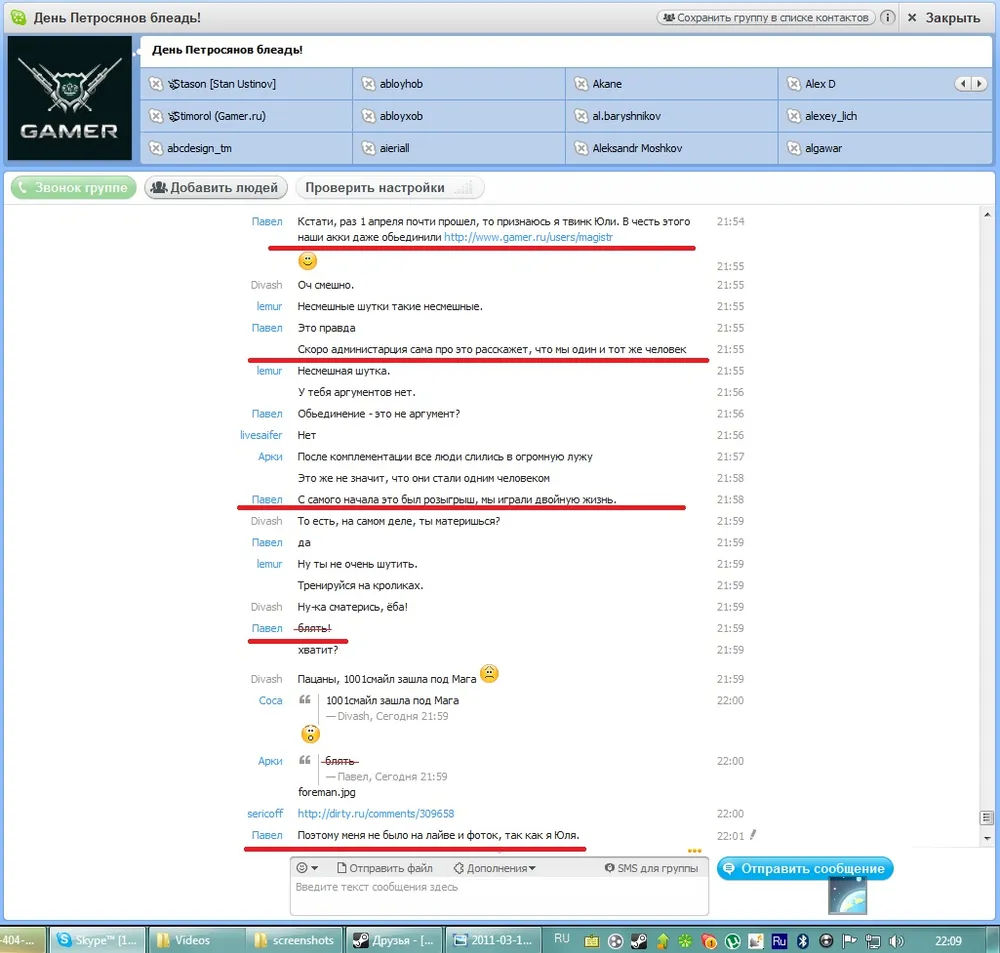Image resolution: width=1000 pixels, height=953 pixels.
Task: Click the planet thumbnail below send button
Action: click(x=847, y=895)
